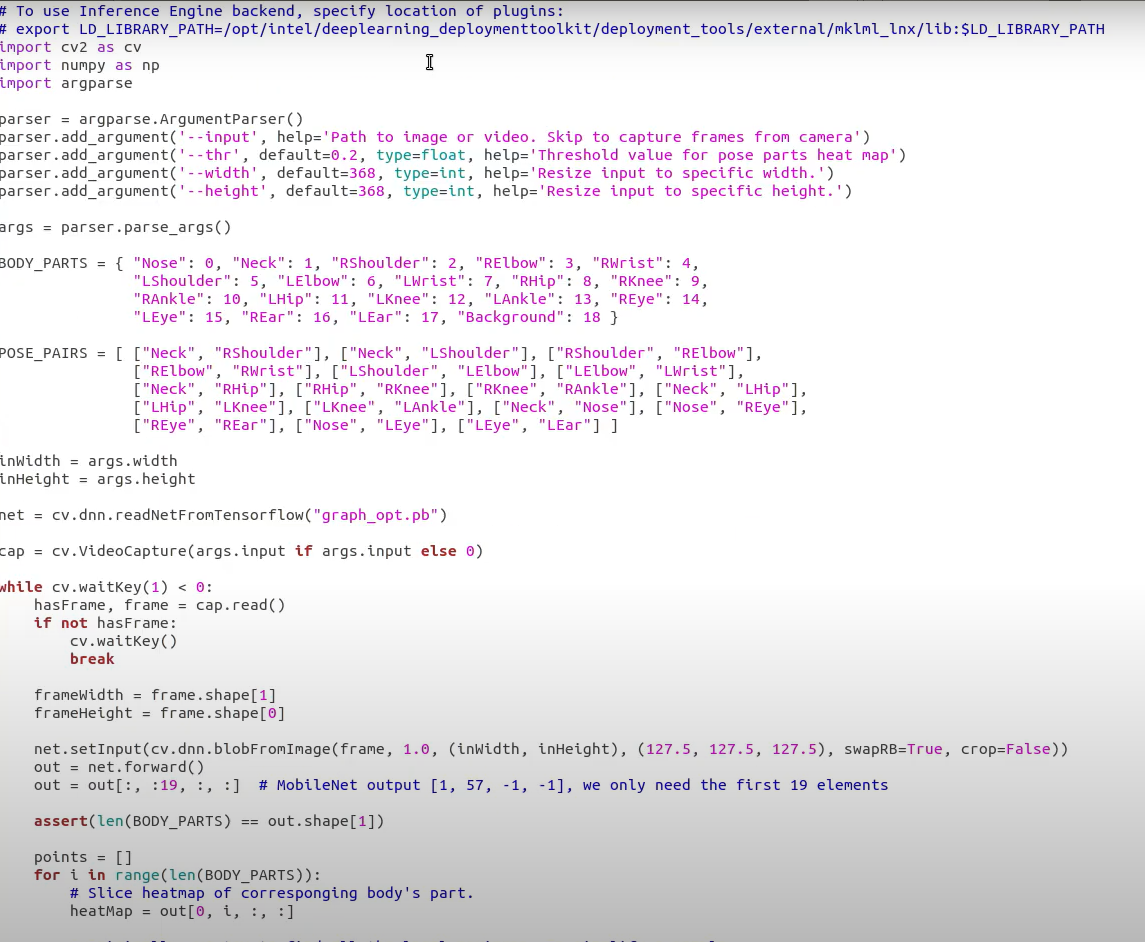The width and height of the screenshot is (1145, 942).
Task: Click the "graph_opt.pb" string literal
Action: pos(375,516)
